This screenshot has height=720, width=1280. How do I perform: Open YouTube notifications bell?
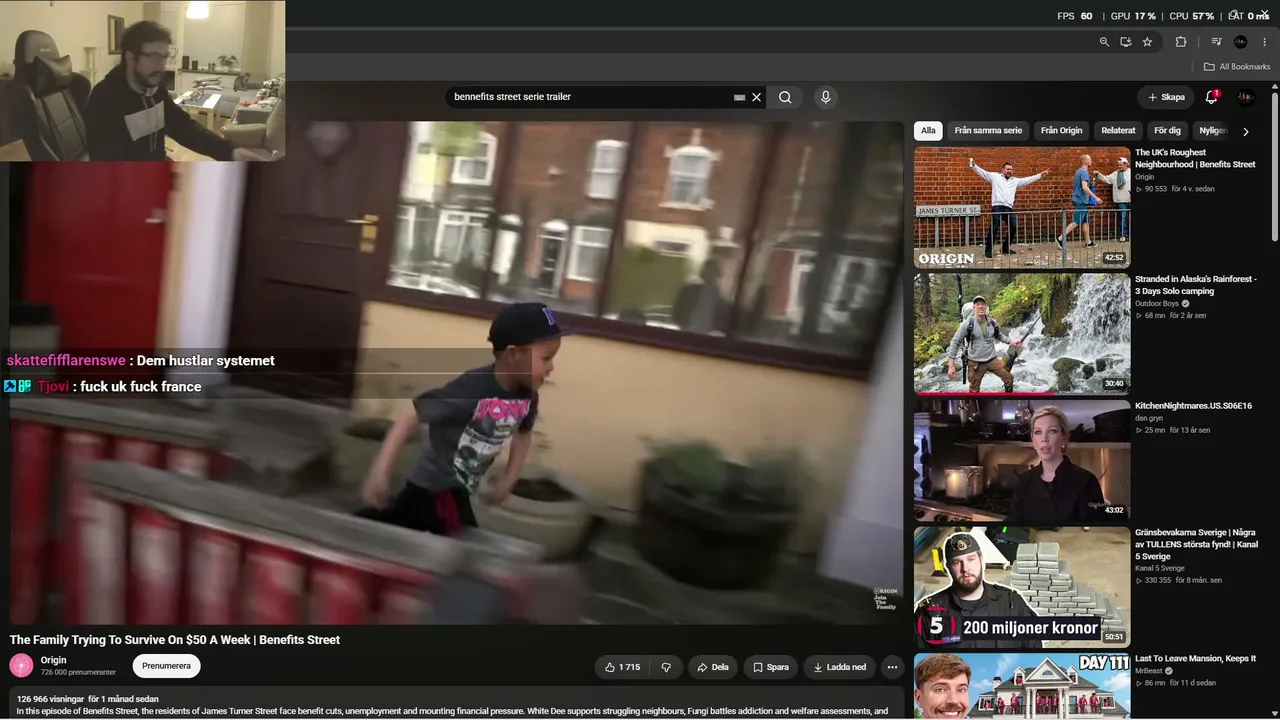click(x=1211, y=97)
